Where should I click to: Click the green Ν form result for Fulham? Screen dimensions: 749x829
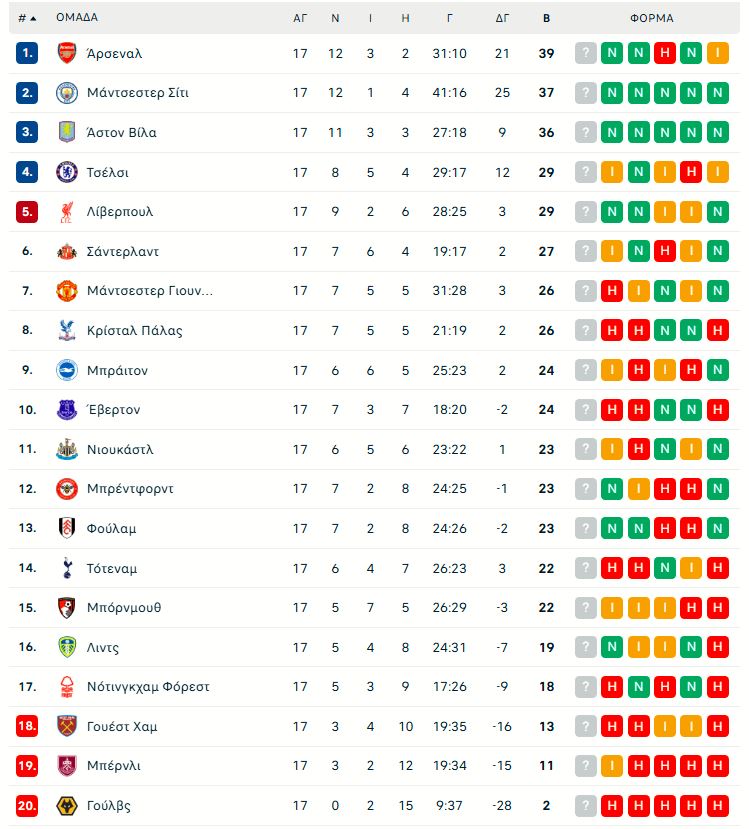(x=611, y=528)
